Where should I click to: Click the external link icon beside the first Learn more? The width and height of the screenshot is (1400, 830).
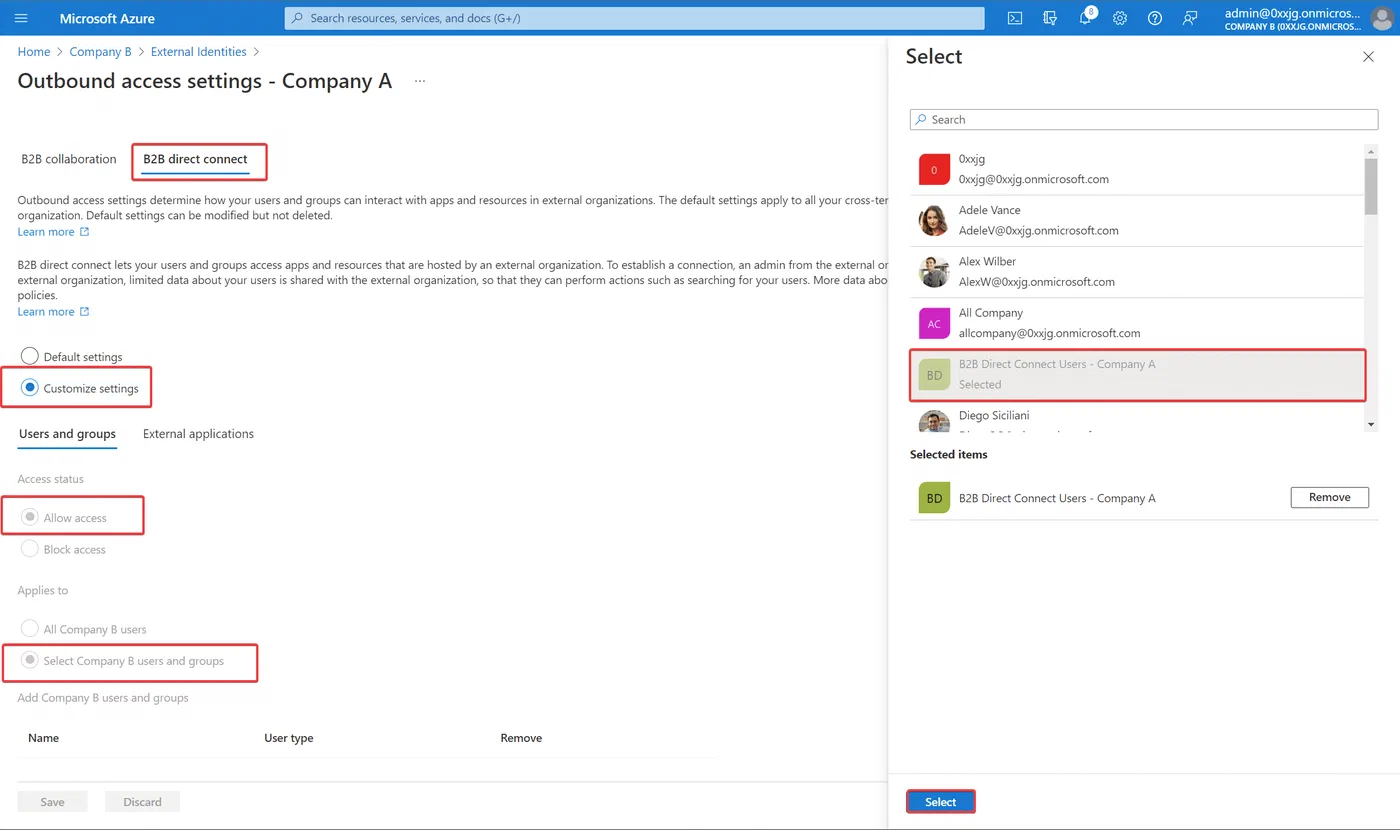pos(84,232)
